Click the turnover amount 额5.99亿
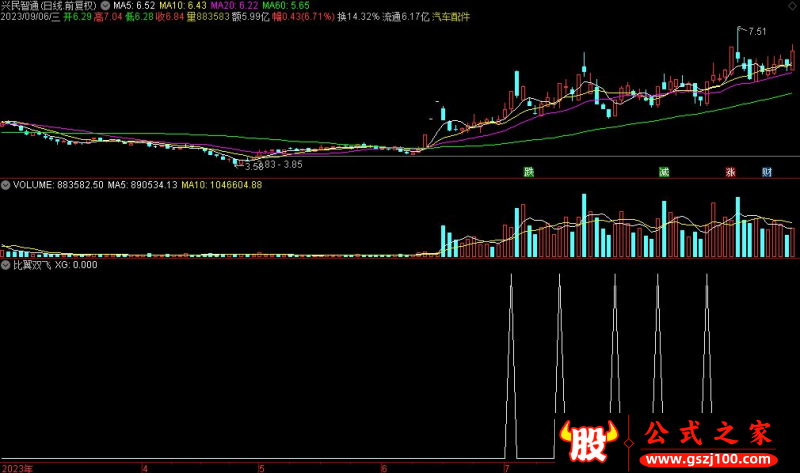 pos(251,17)
